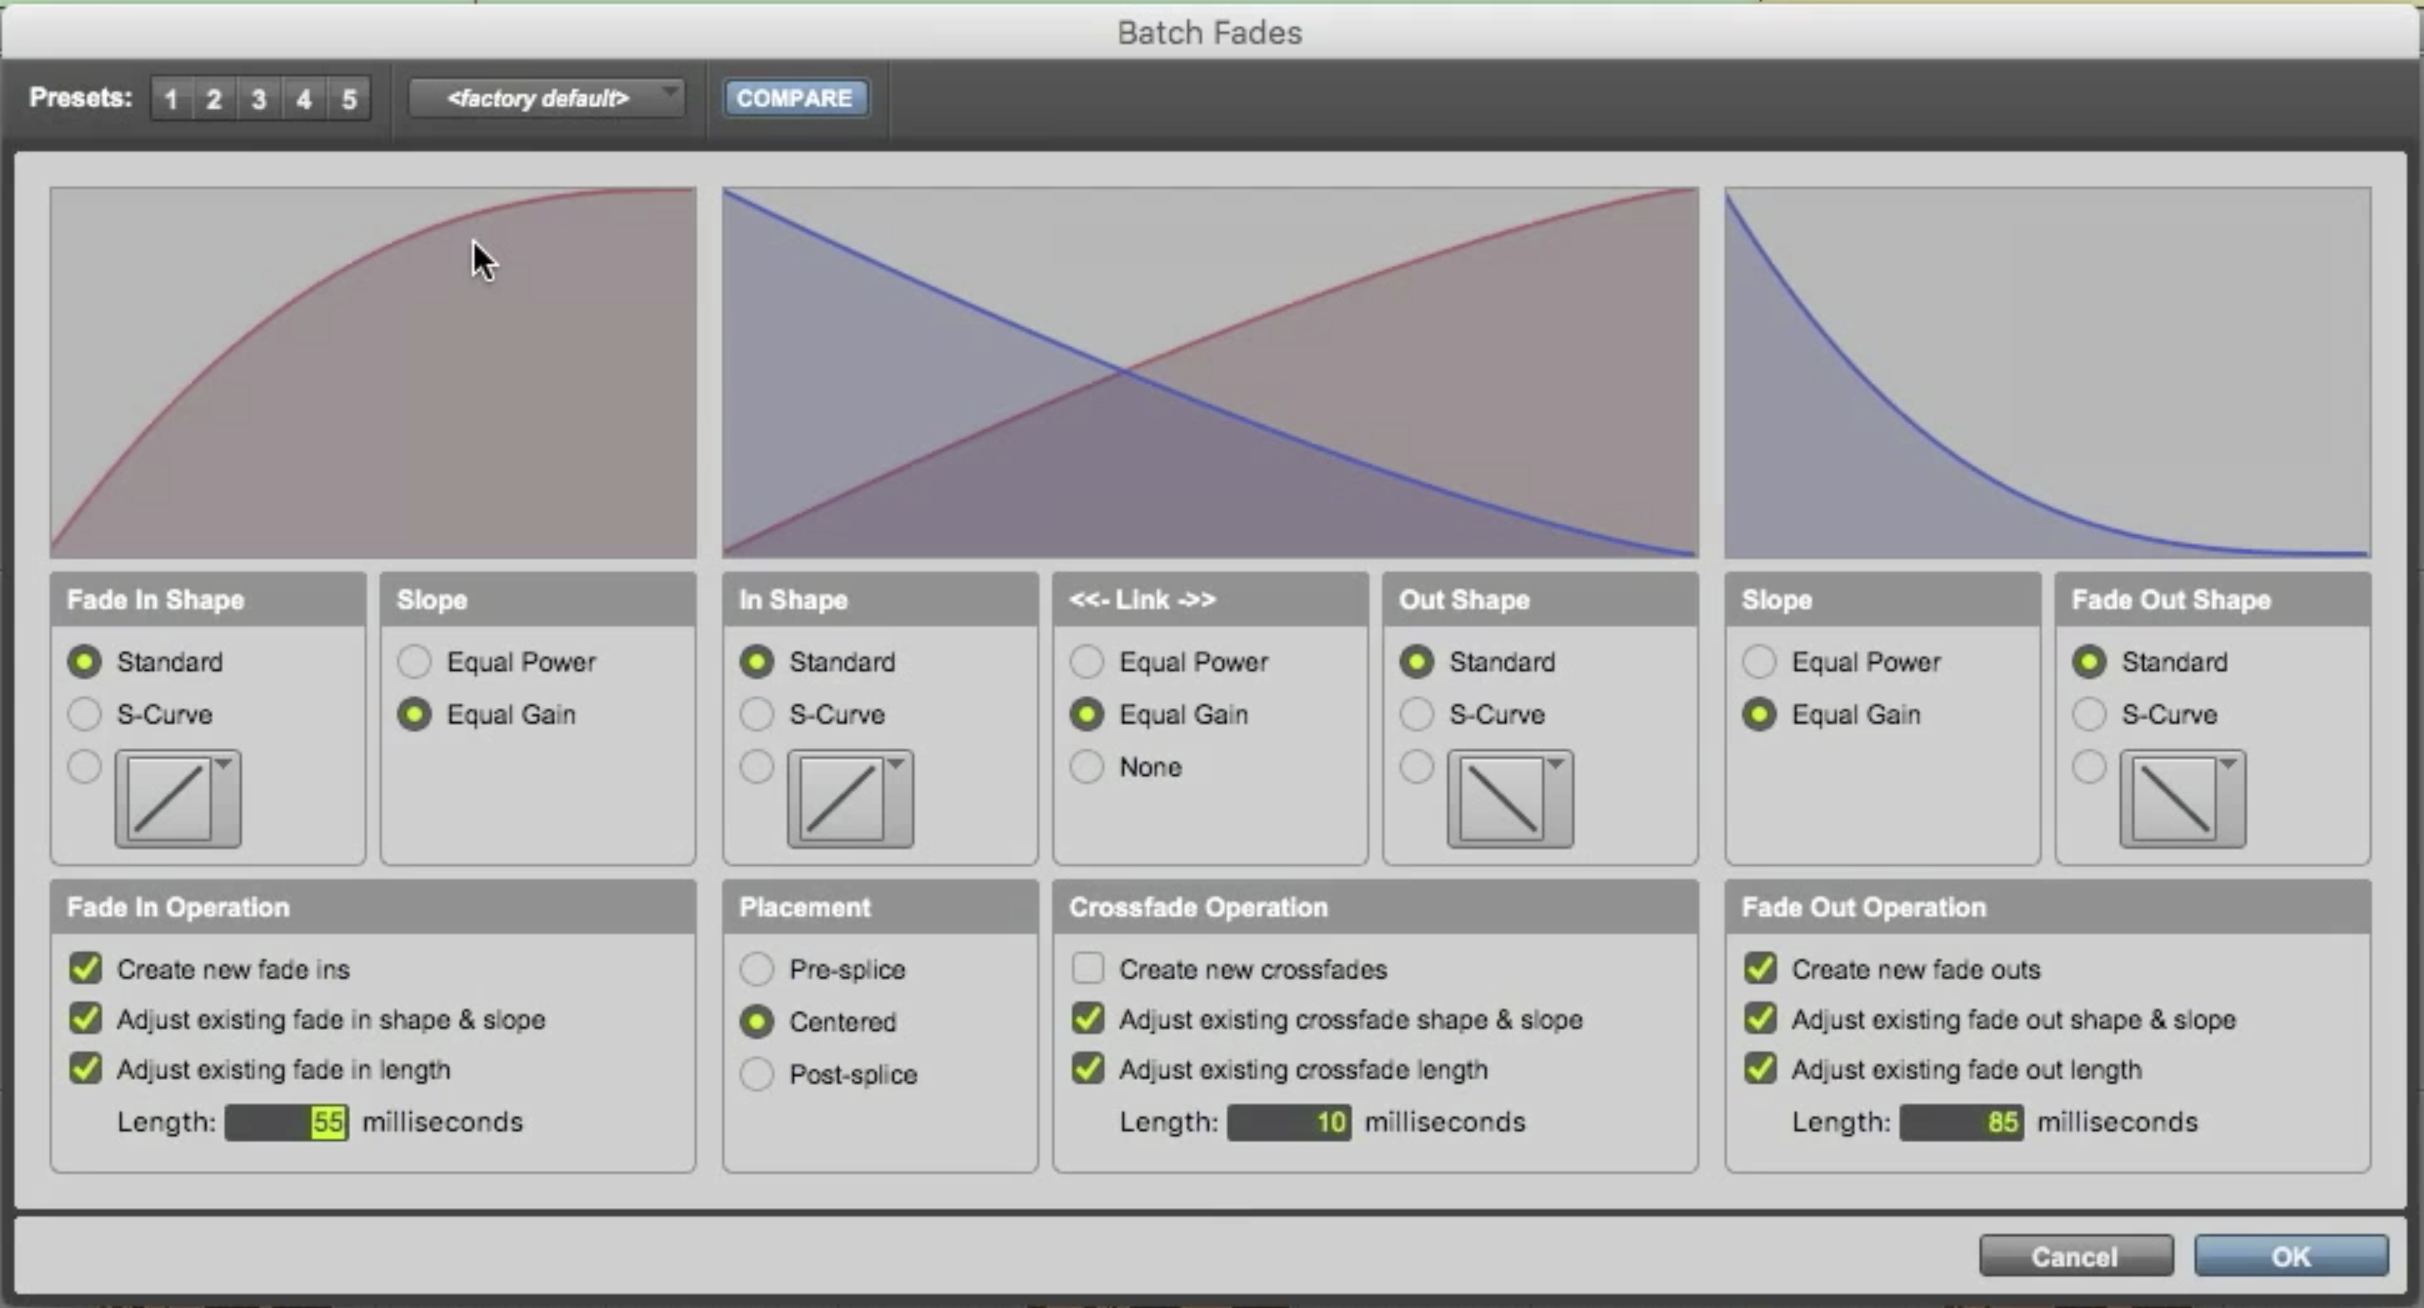This screenshot has width=2424, height=1308.
Task: Click the fade in curve preview graph
Action: 373,372
